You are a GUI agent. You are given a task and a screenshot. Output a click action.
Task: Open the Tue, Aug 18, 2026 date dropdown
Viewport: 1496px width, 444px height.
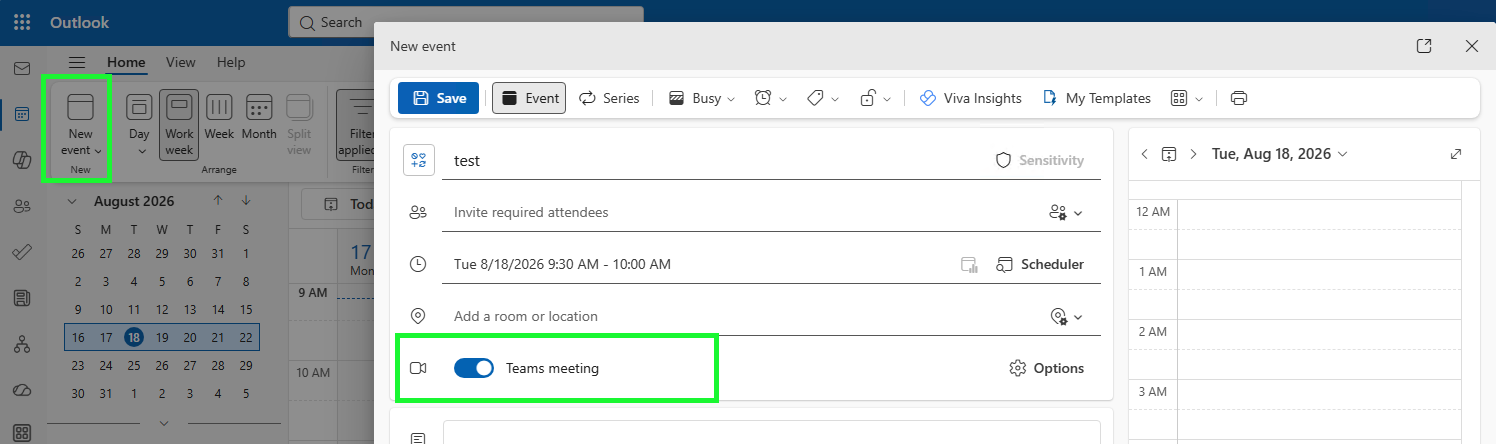coord(1280,154)
